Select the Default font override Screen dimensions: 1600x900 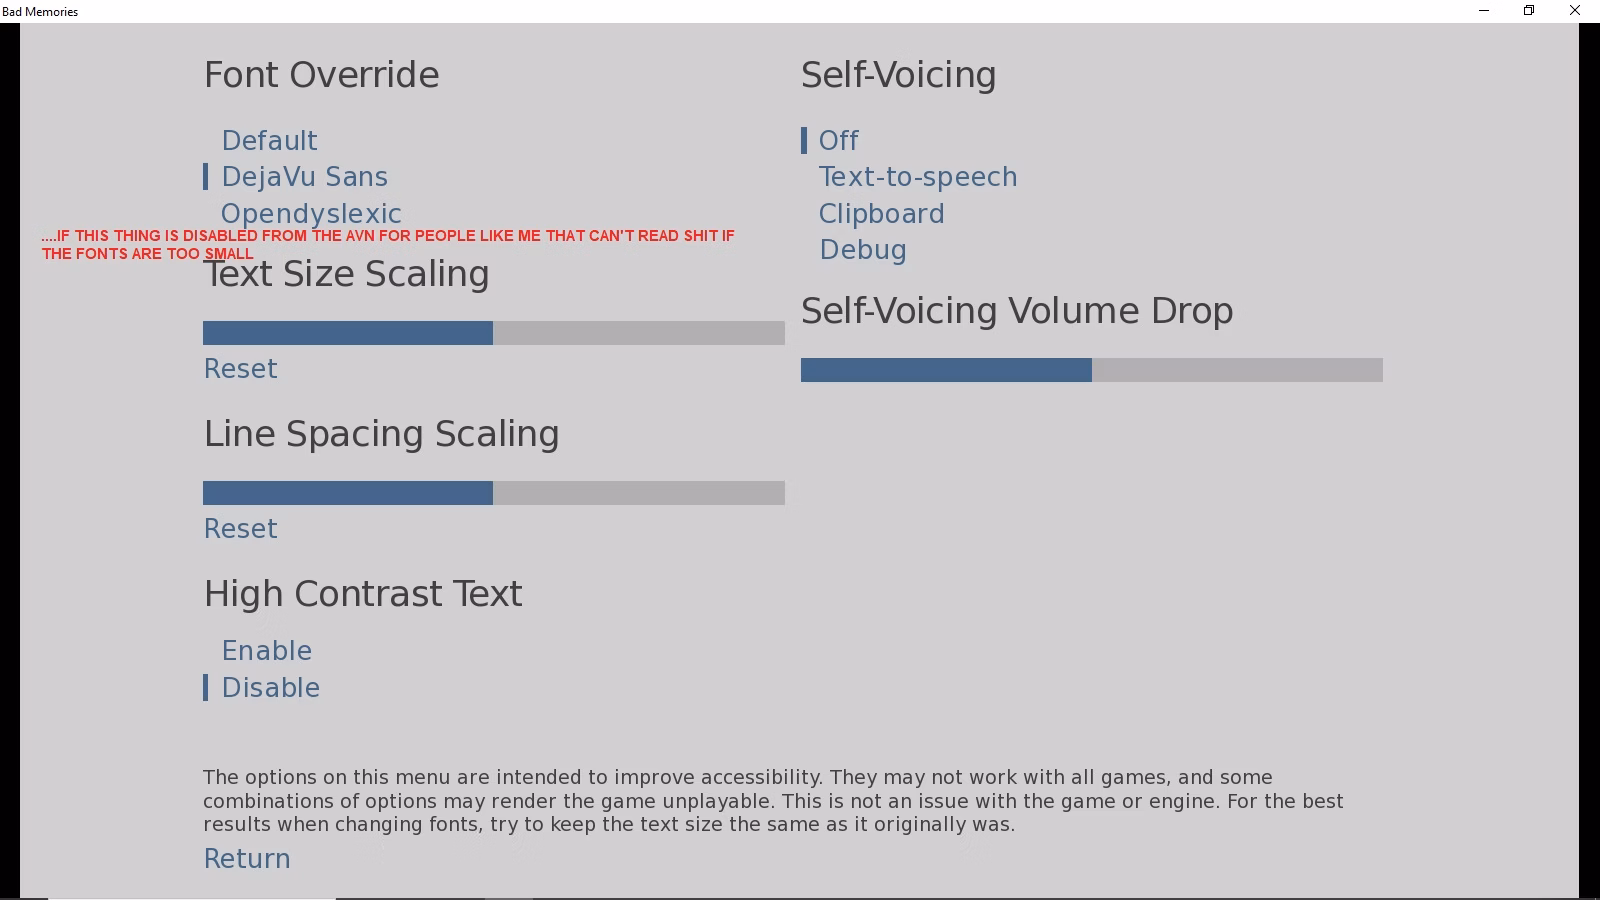(x=269, y=141)
